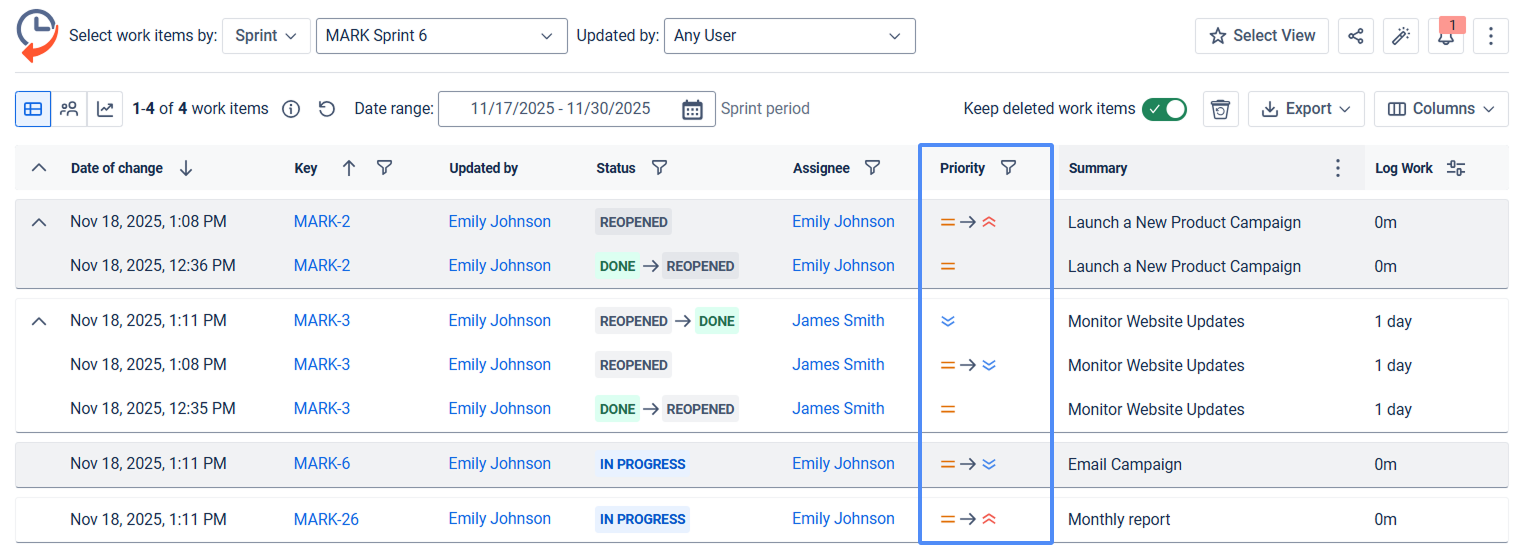Viewport: 1523px width, 556px height.
Task: Open the Sprint selector dropdown
Action: [266, 36]
